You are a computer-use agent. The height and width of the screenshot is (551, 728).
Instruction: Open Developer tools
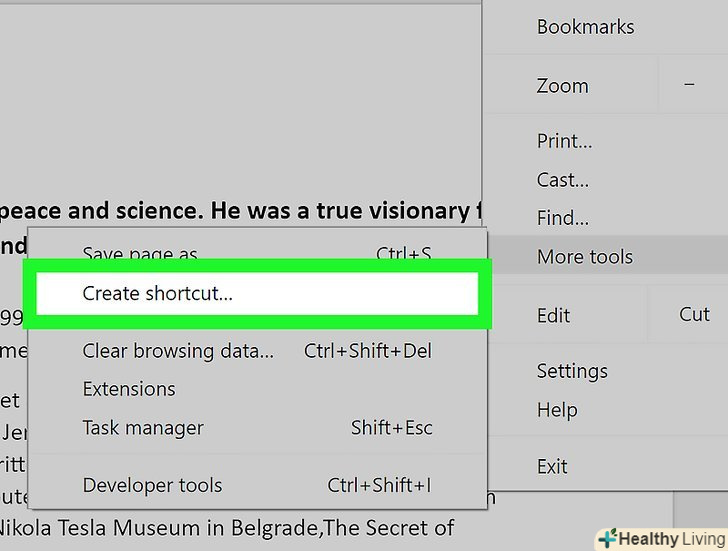(152, 486)
